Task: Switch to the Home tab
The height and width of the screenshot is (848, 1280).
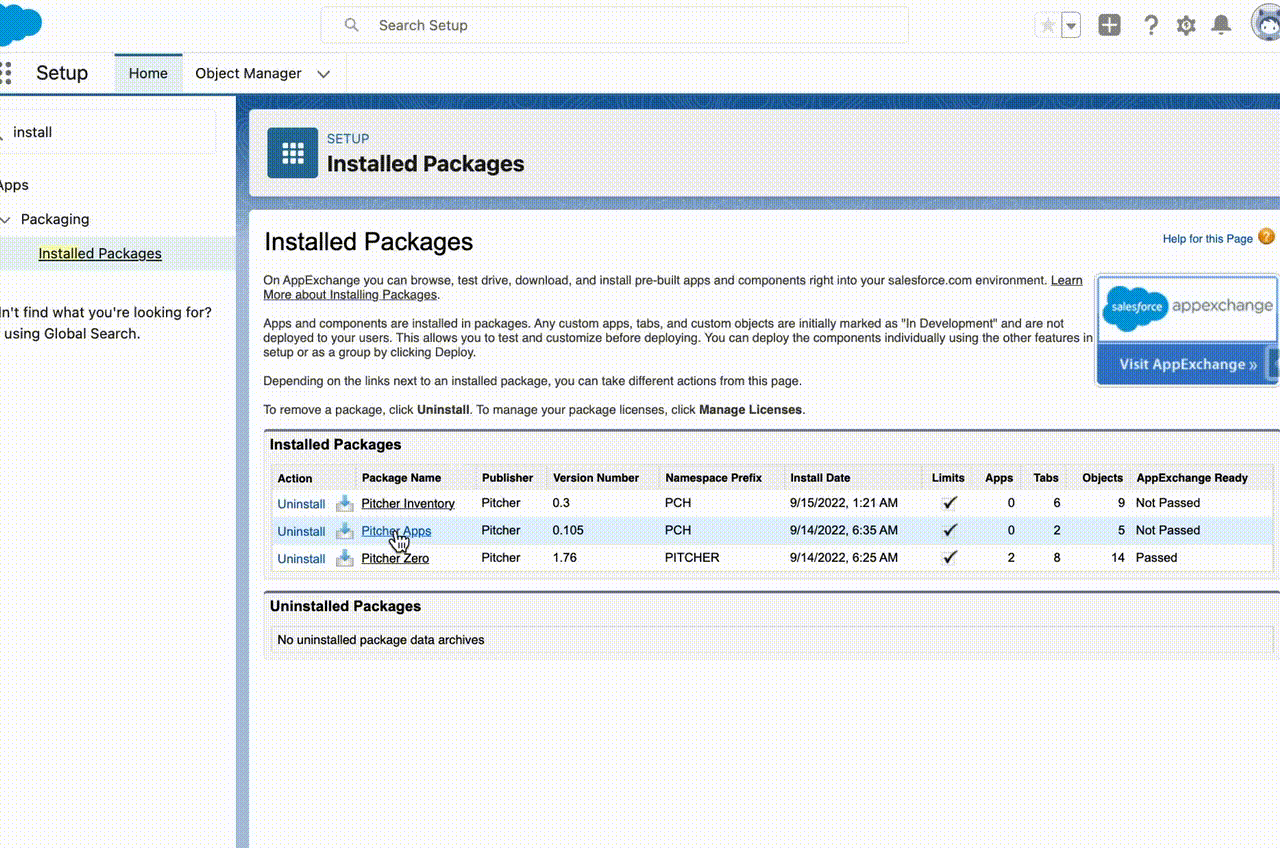Action: 148,73
